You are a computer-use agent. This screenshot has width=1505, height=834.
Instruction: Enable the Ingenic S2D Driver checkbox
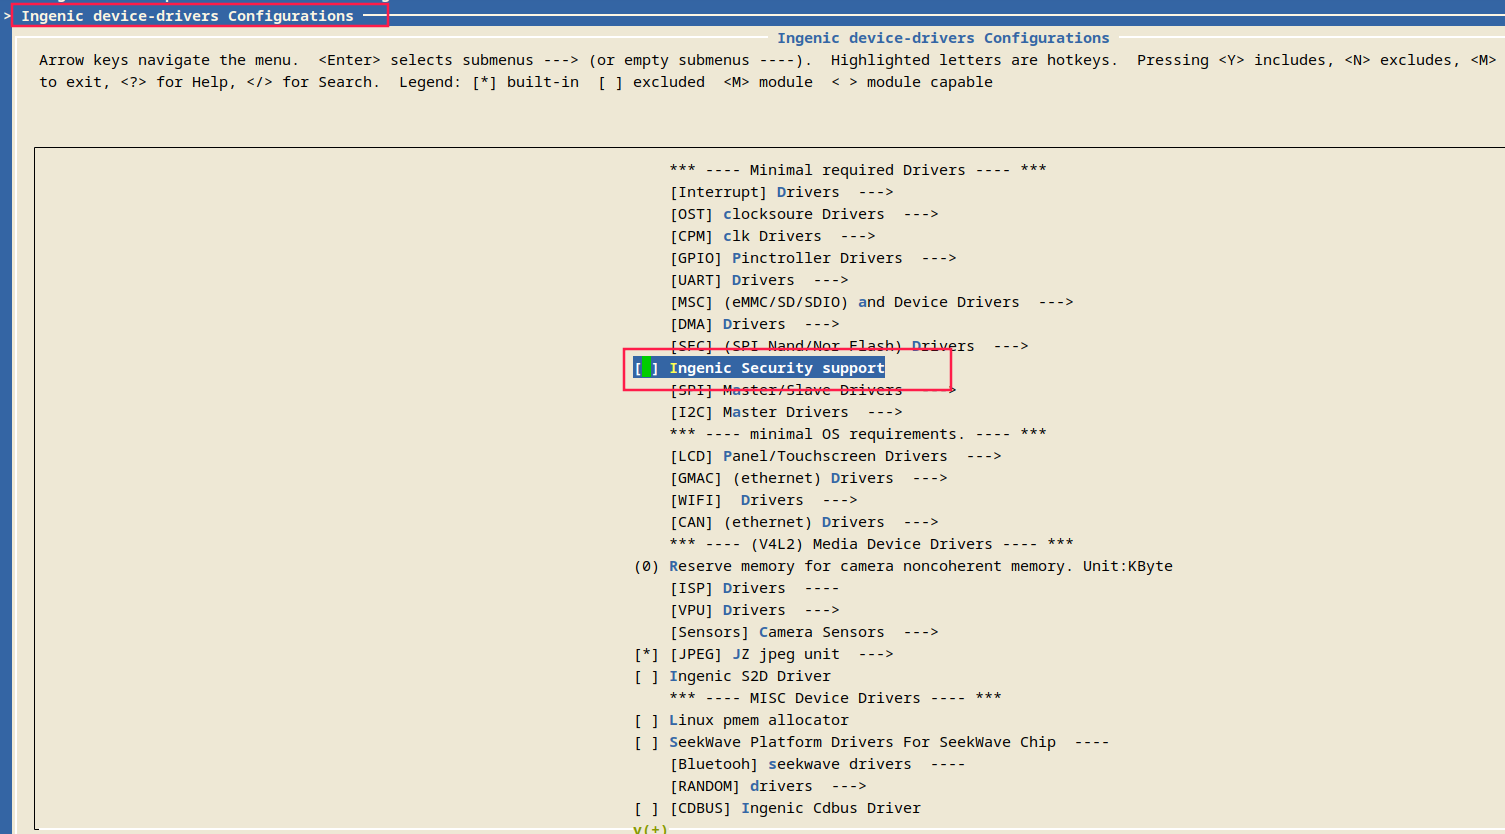(646, 676)
